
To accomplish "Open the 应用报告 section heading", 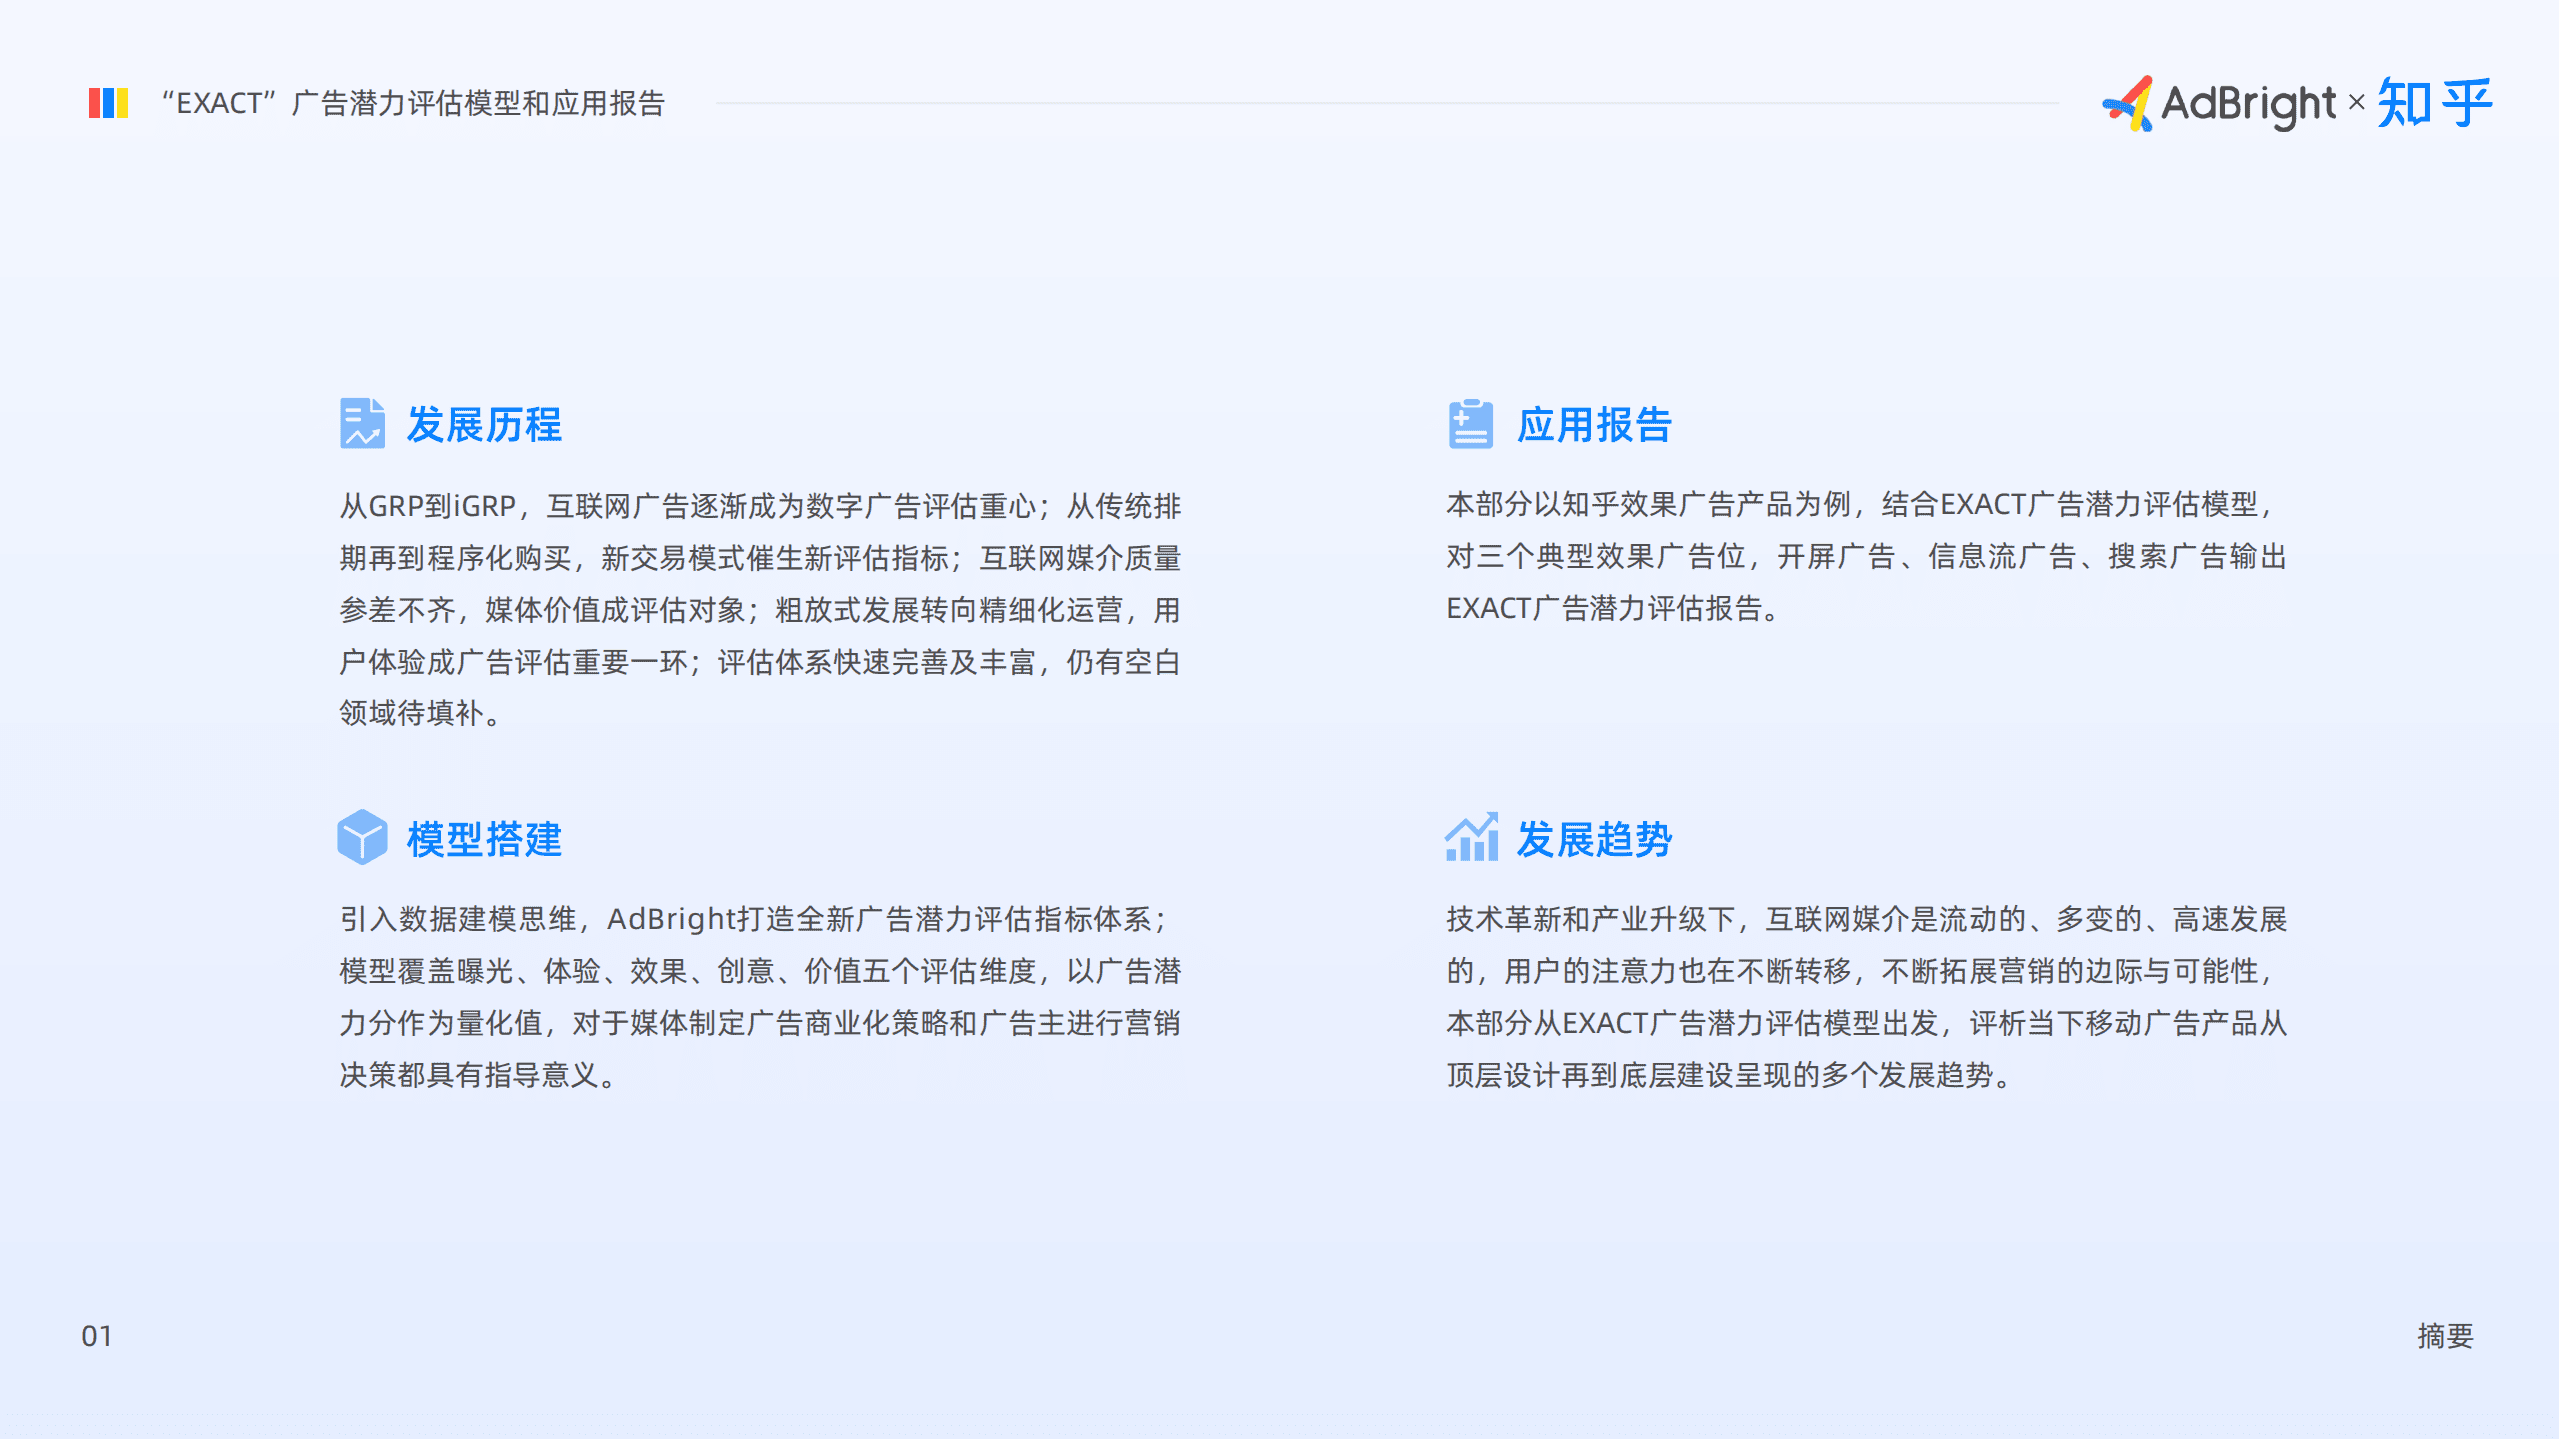I will tap(1595, 424).
